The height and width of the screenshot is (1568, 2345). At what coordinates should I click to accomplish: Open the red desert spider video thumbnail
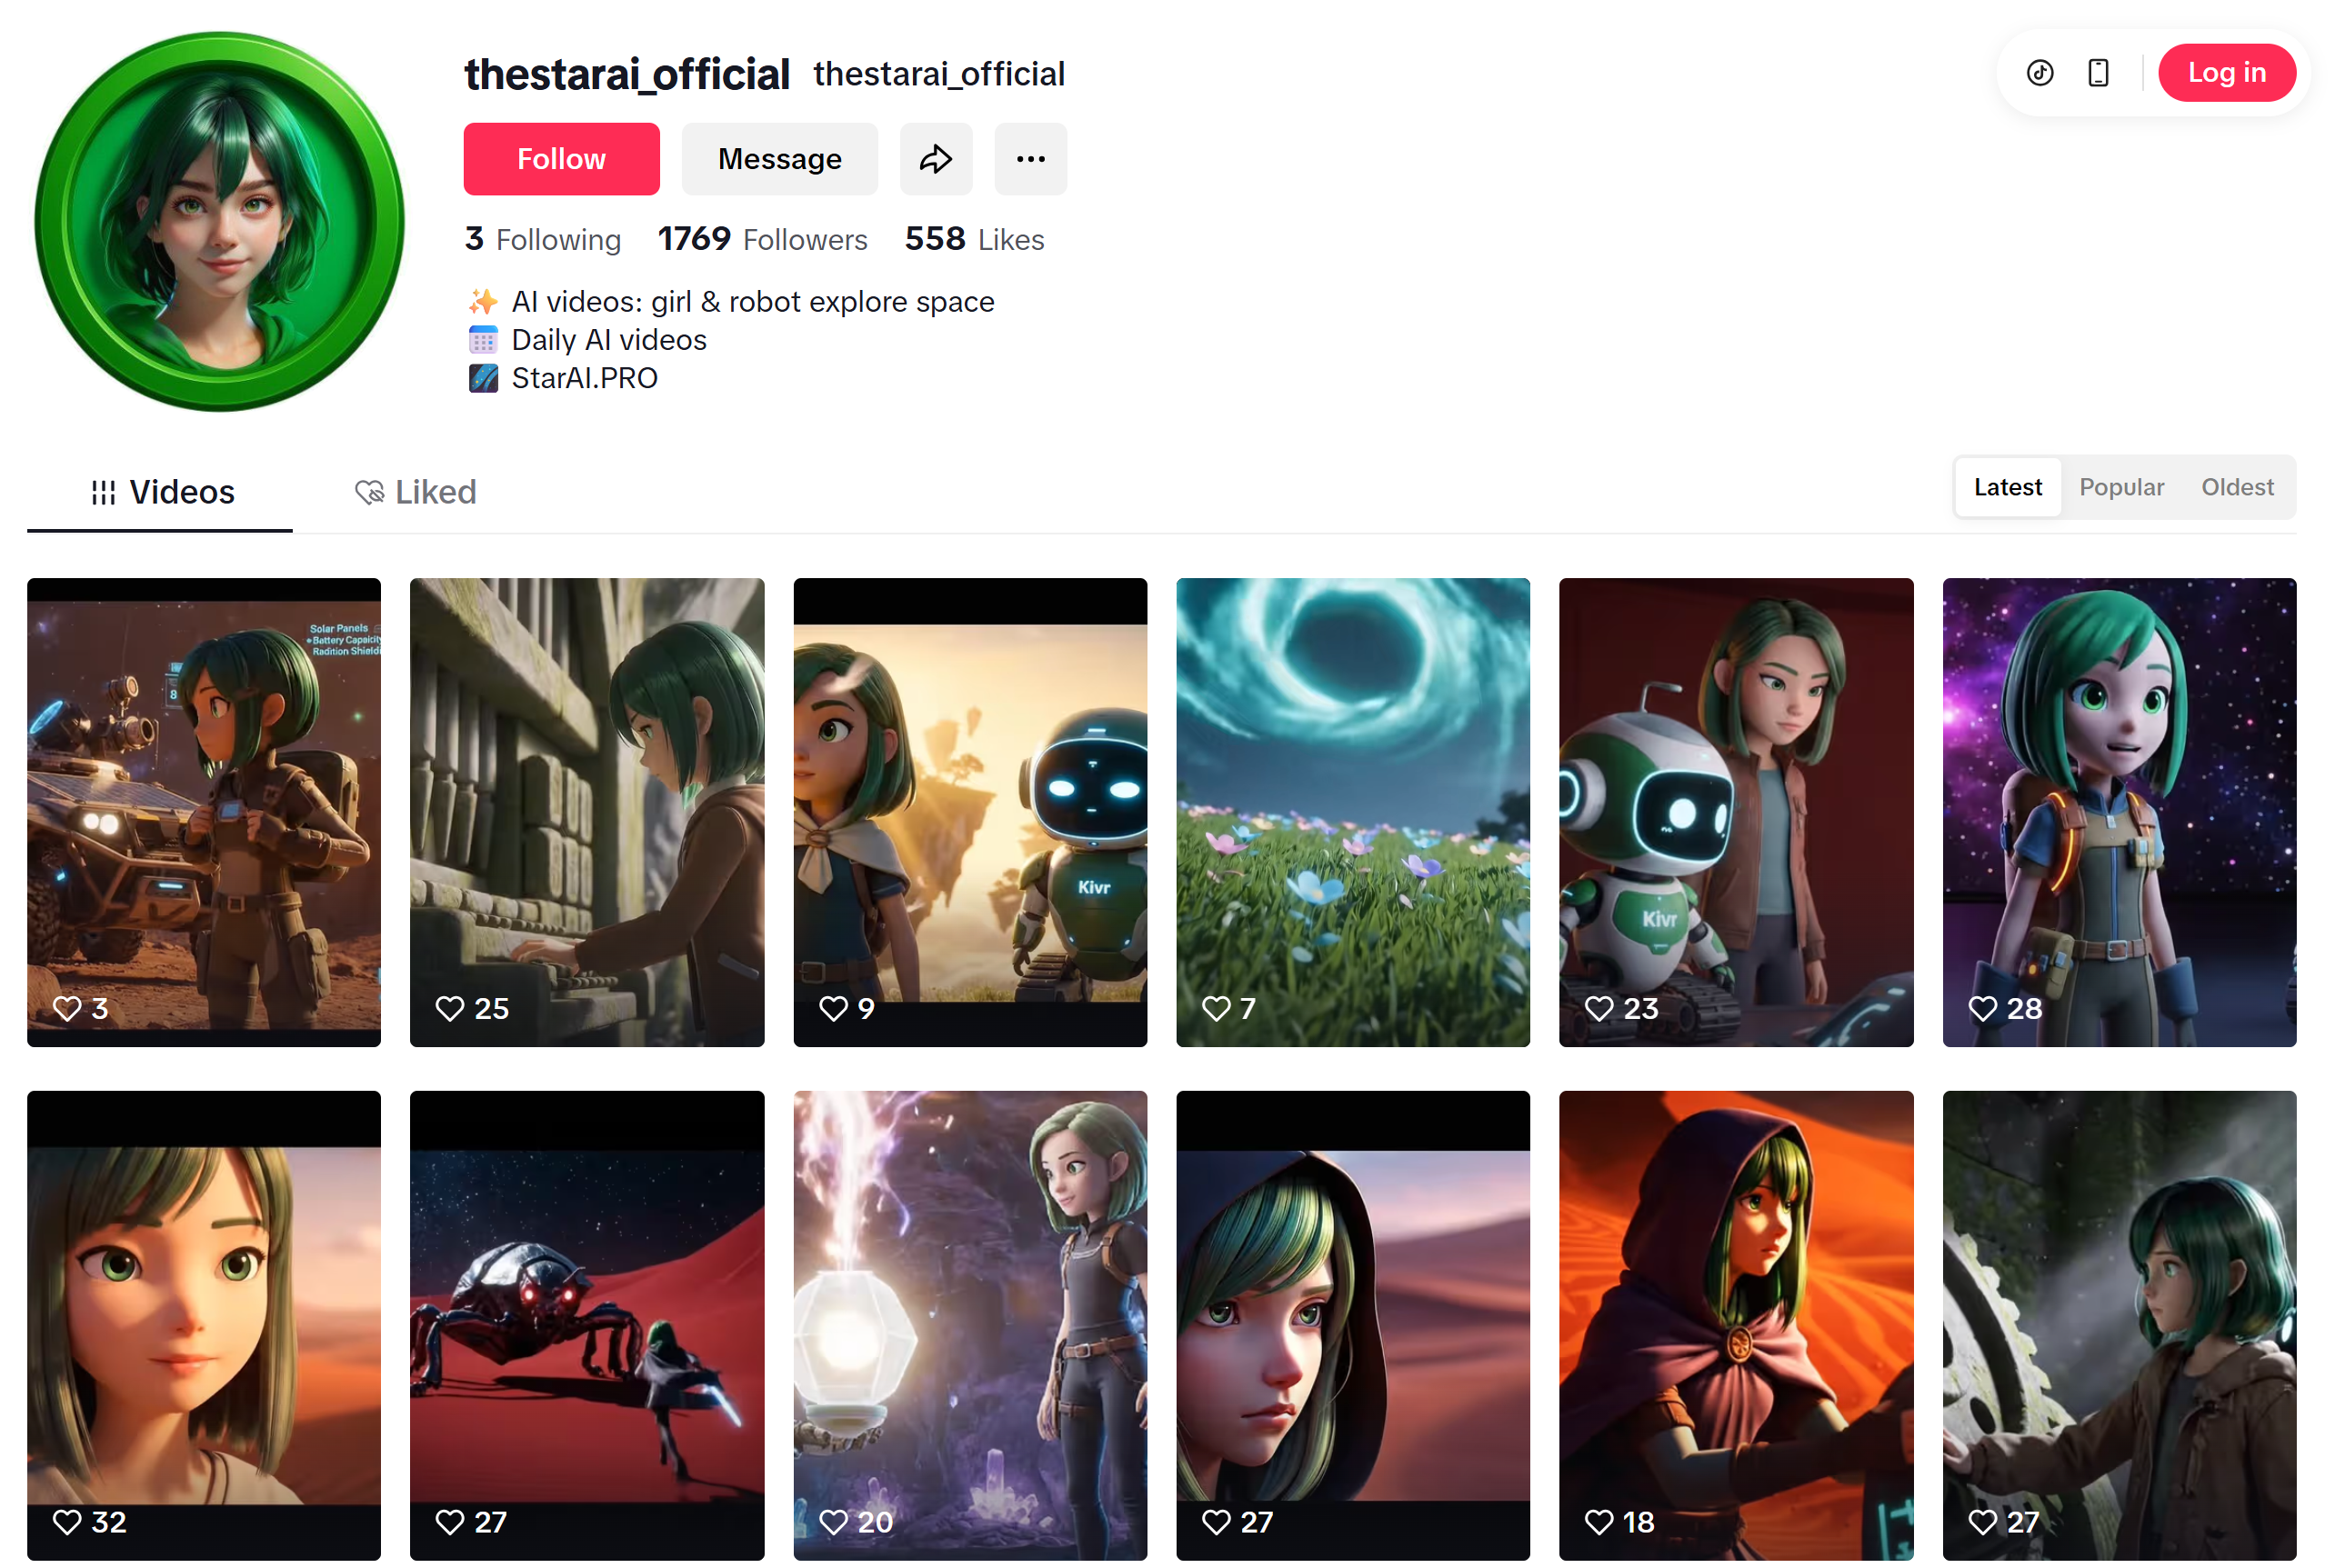click(x=587, y=1325)
